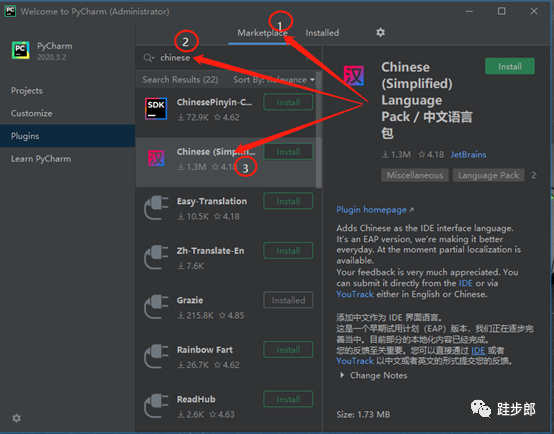Viewport: 554px width, 434px height.
Task: Click the YouTrack link in the Chinese description
Action: coord(355,361)
